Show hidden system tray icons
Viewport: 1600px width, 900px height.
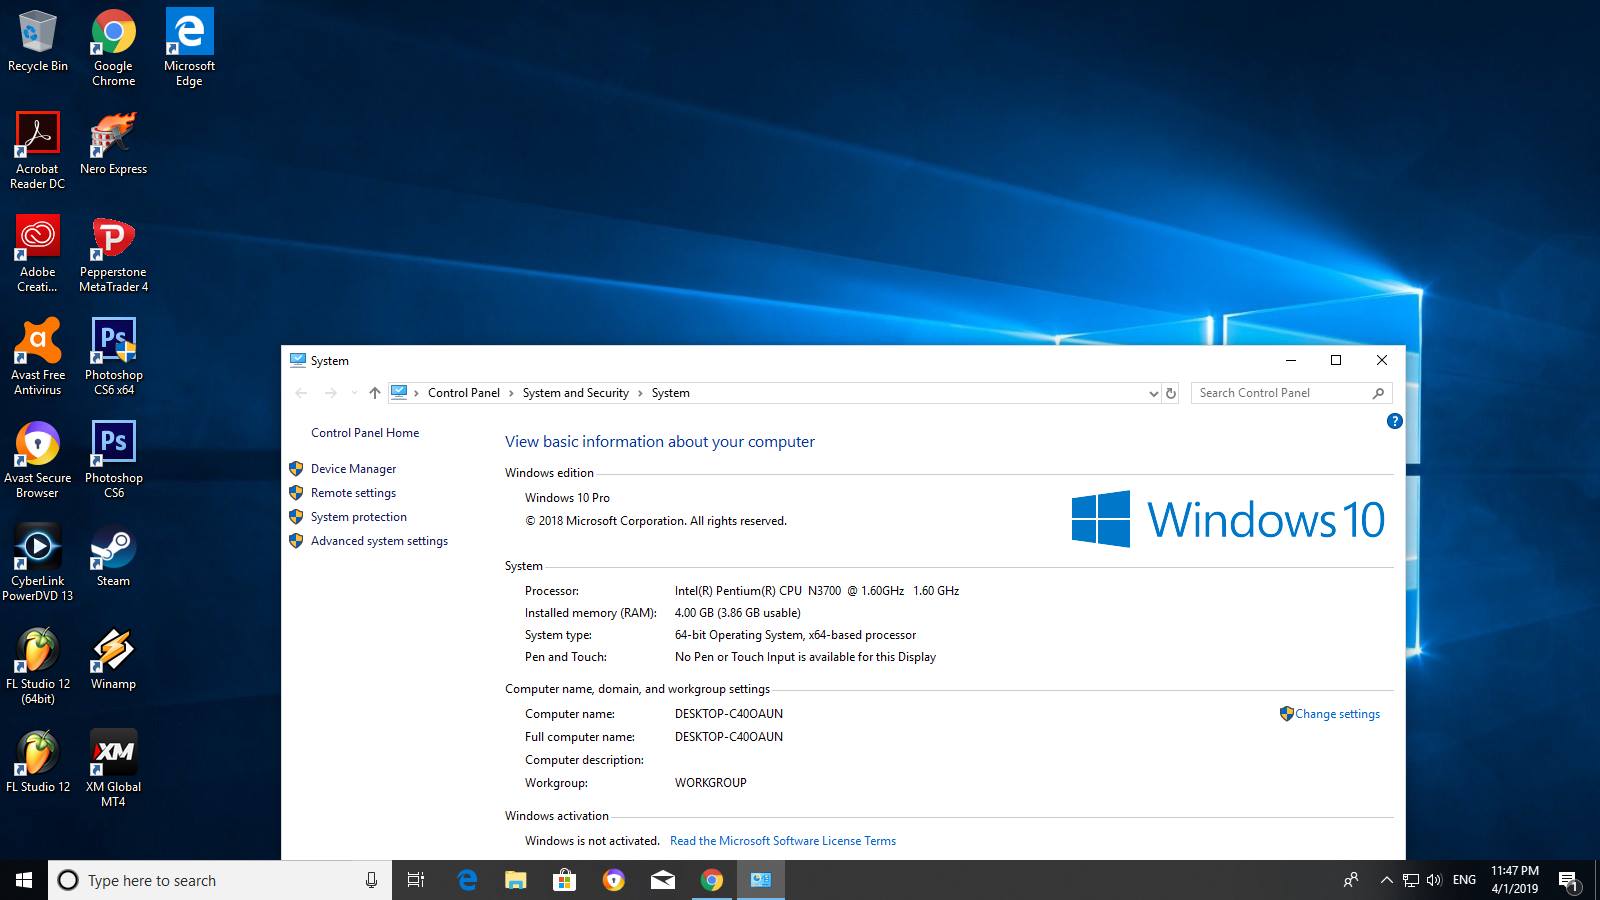point(1386,880)
